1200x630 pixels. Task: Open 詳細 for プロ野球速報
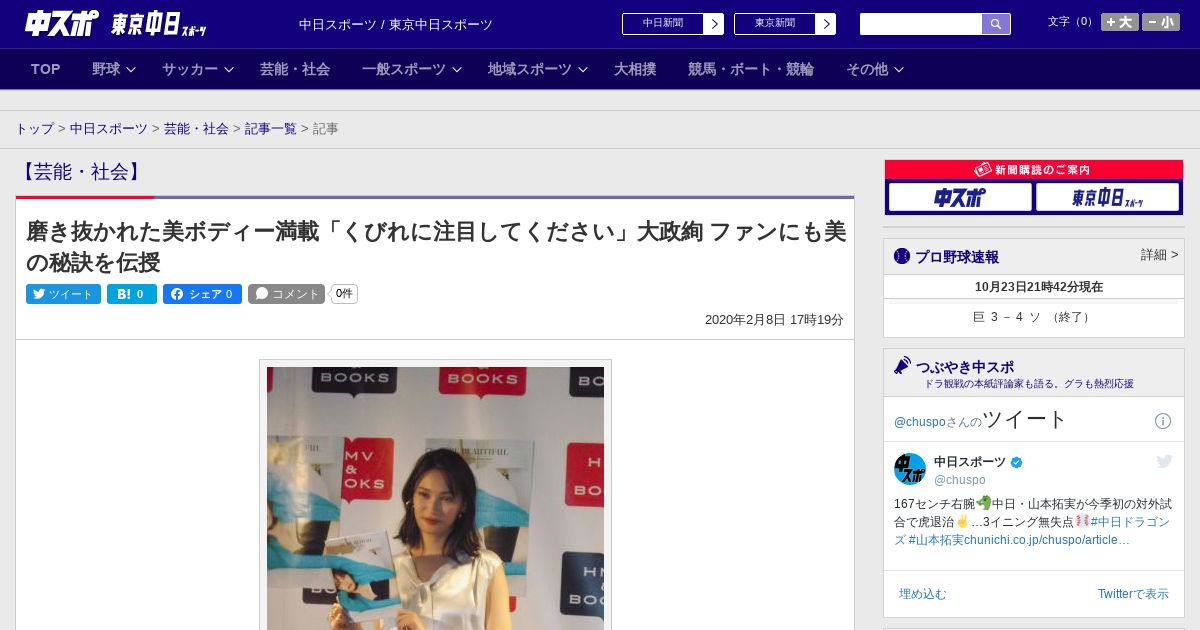click(x=1160, y=255)
